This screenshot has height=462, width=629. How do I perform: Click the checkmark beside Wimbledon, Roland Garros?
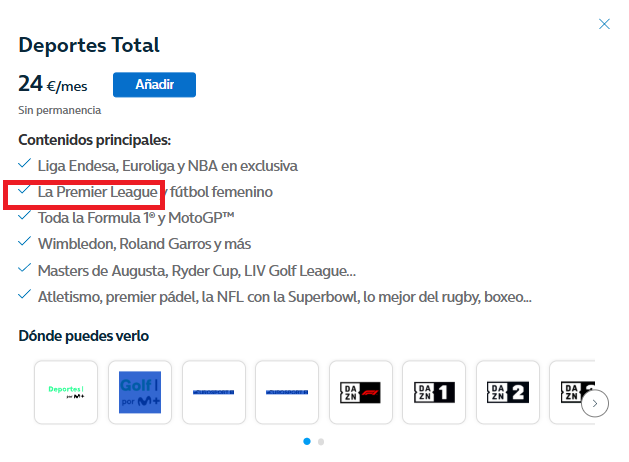24,242
